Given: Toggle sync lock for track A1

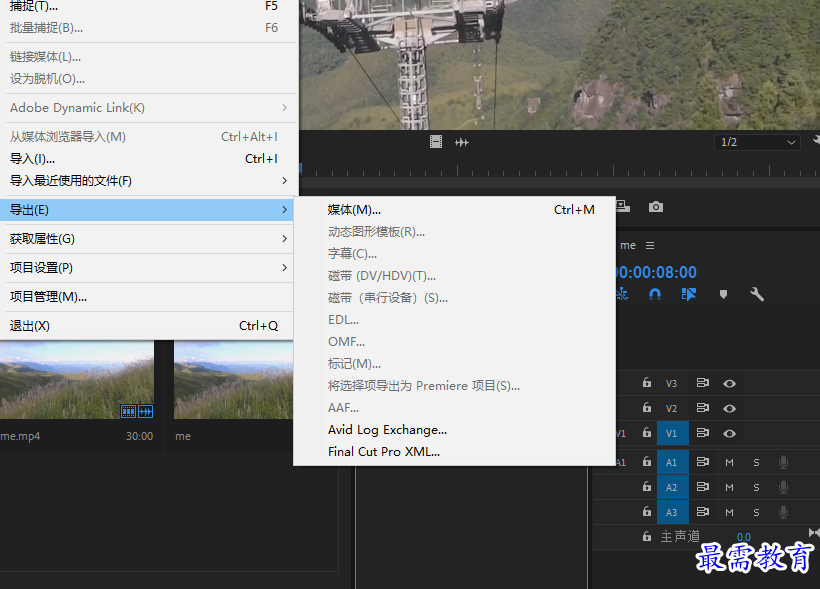Looking at the screenshot, I should pos(703,461).
